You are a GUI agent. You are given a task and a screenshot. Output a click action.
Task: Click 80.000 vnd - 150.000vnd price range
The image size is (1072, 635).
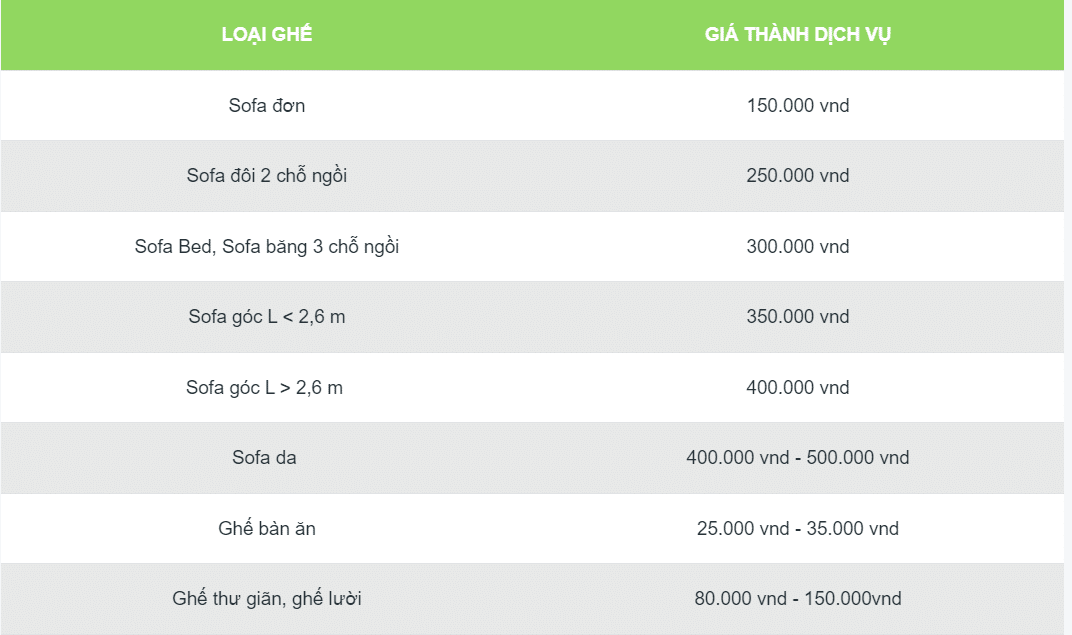798,599
